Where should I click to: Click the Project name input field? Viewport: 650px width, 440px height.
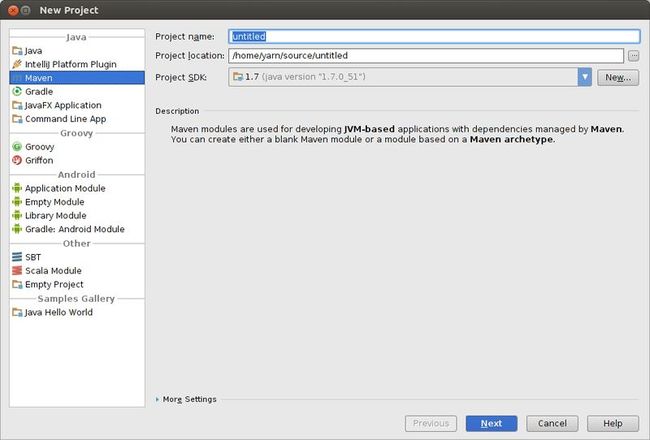(434, 36)
